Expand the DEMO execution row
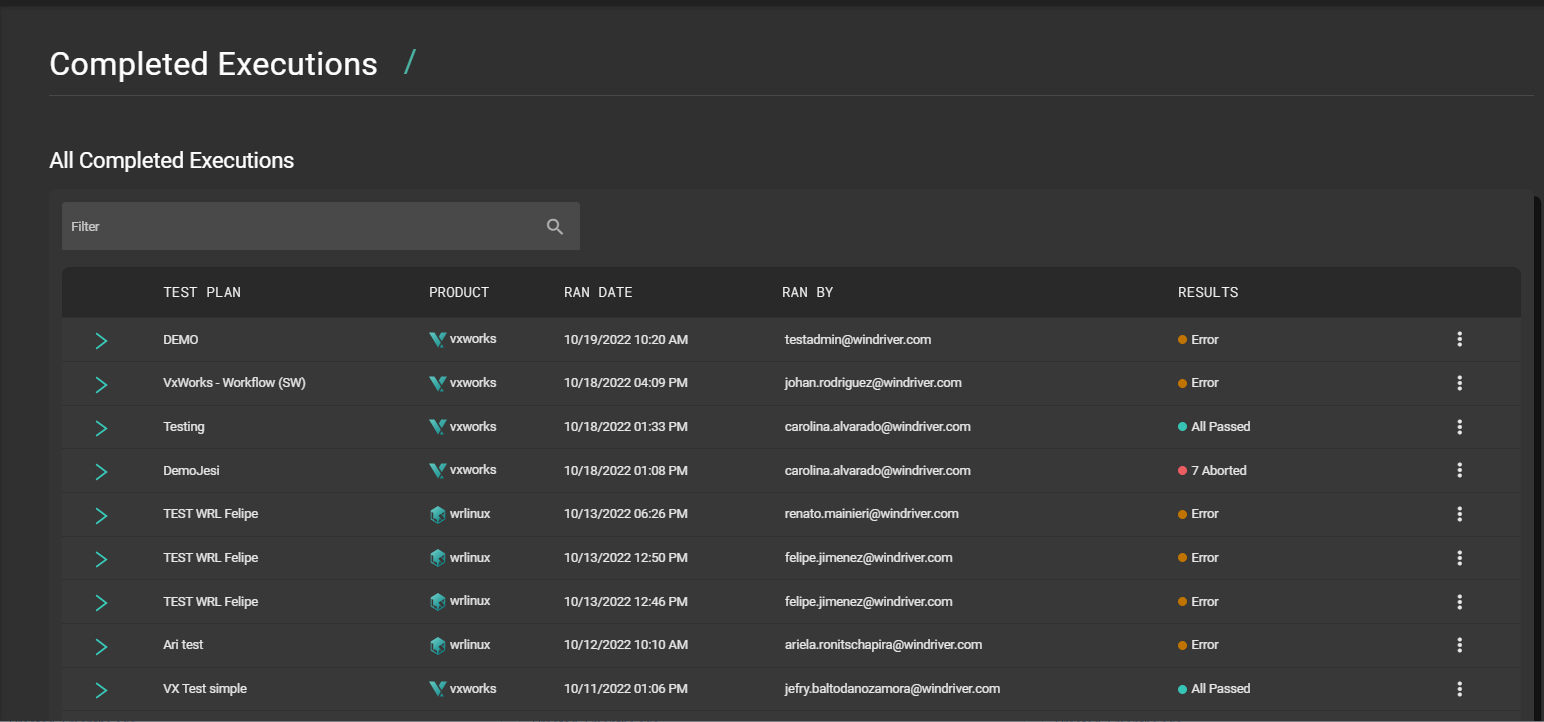The height and width of the screenshot is (722, 1544). tap(101, 341)
